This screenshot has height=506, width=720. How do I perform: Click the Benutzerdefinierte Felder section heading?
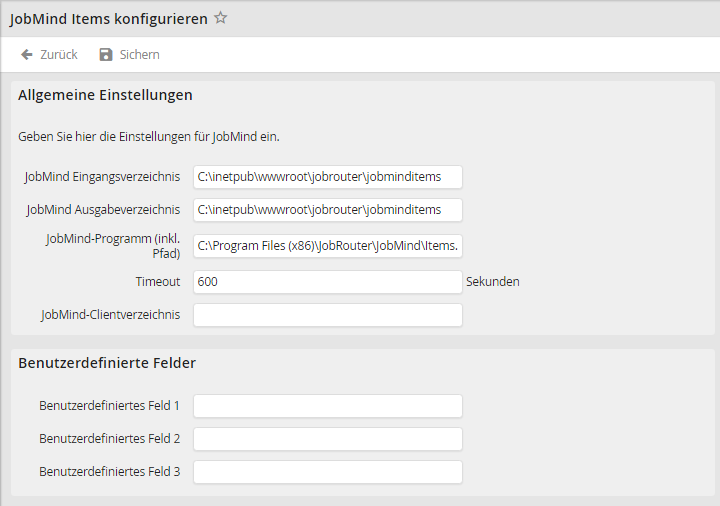point(107,363)
